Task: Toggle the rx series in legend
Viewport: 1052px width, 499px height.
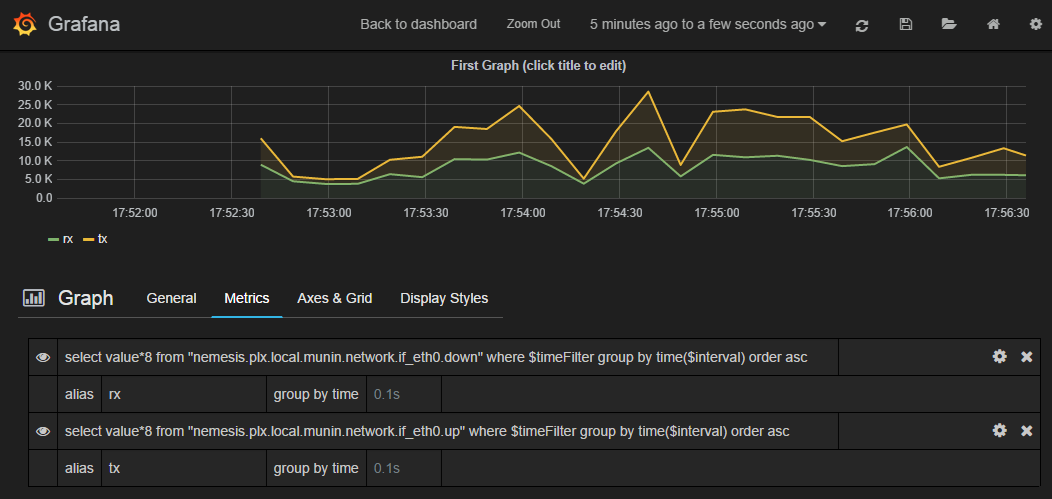Action: (68, 239)
